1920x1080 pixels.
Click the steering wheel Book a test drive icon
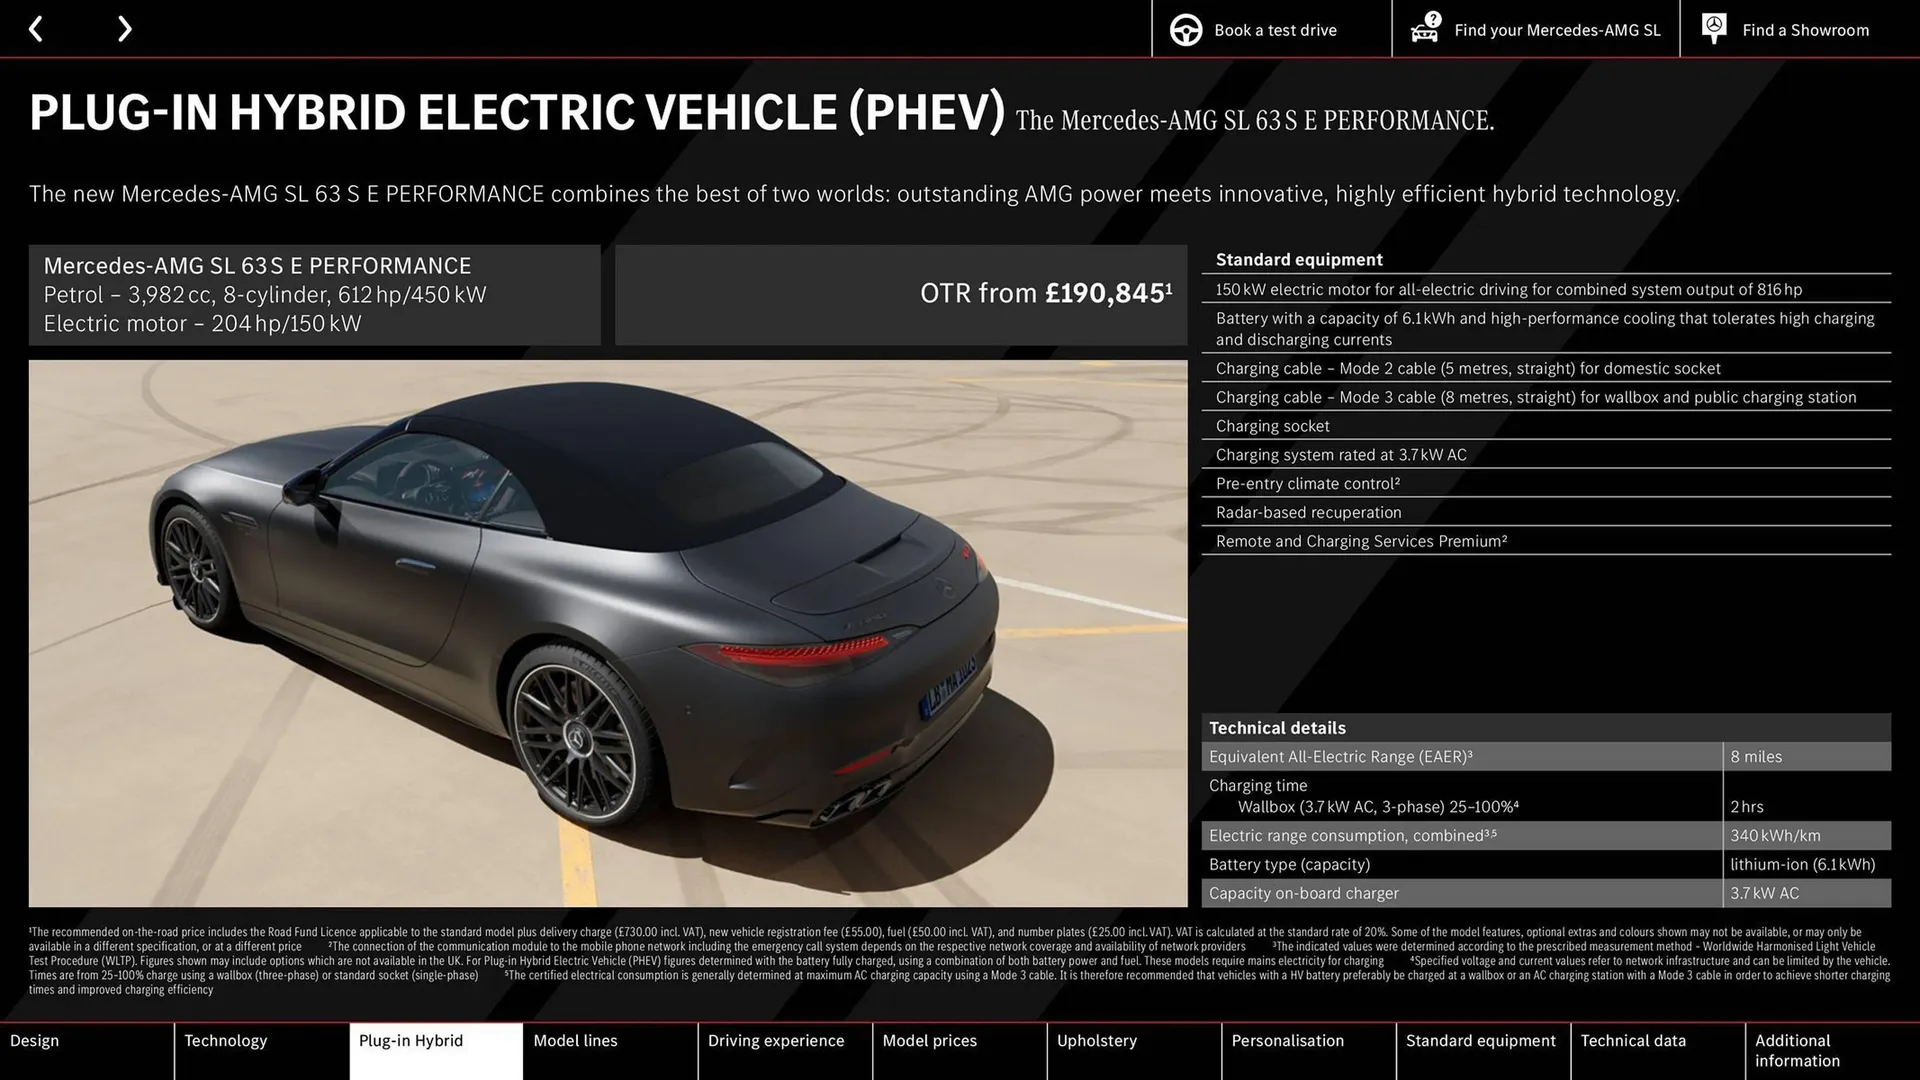tap(1186, 29)
